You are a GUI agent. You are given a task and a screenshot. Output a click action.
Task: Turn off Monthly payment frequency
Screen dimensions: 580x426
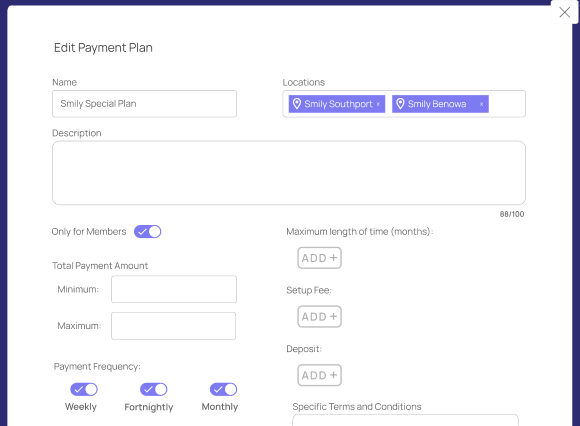click(223, 389)
